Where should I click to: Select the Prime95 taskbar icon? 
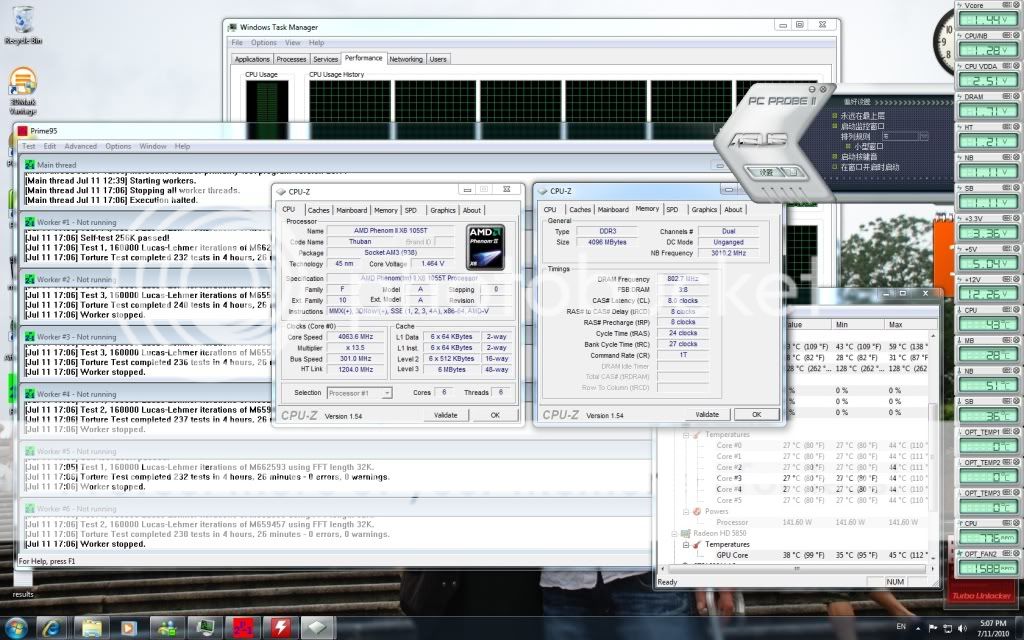(243, 628)
